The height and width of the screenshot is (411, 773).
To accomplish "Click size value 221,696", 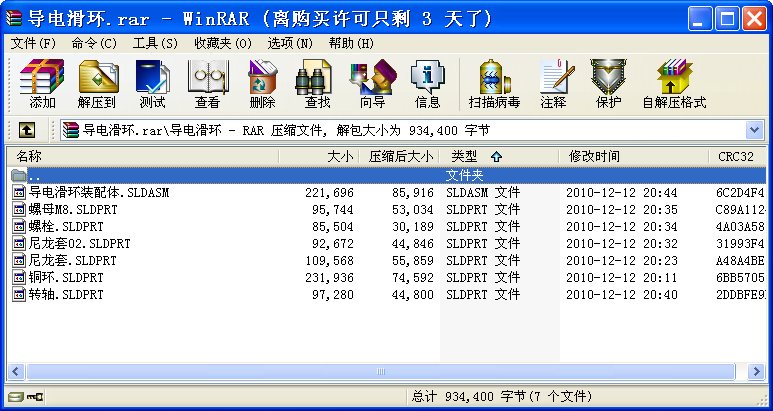I will click(329, 192).
